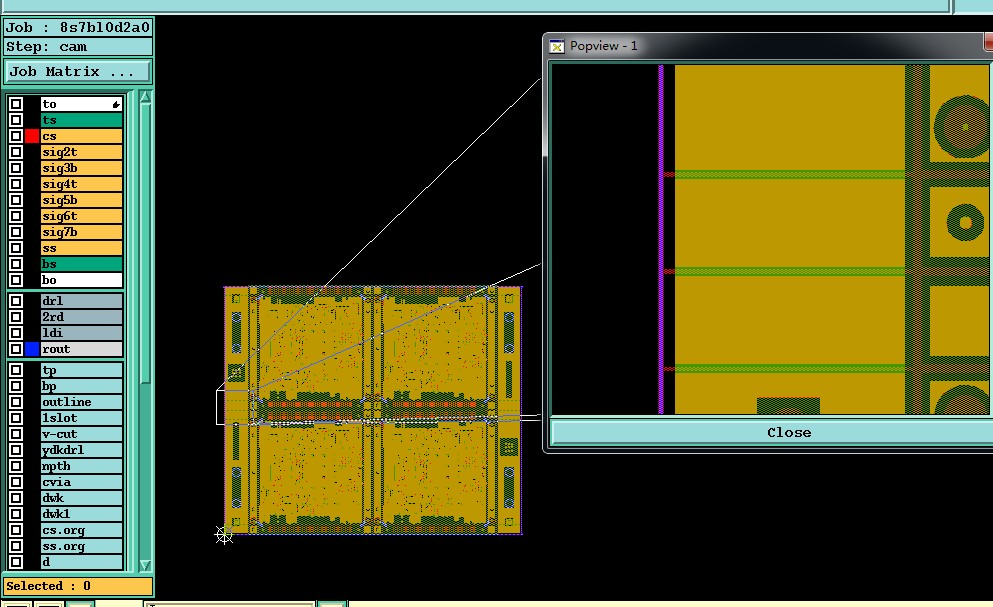Select the dwk1 layer row
The image size is (993, 607).
pyautogui.click(x=82, y=514)
